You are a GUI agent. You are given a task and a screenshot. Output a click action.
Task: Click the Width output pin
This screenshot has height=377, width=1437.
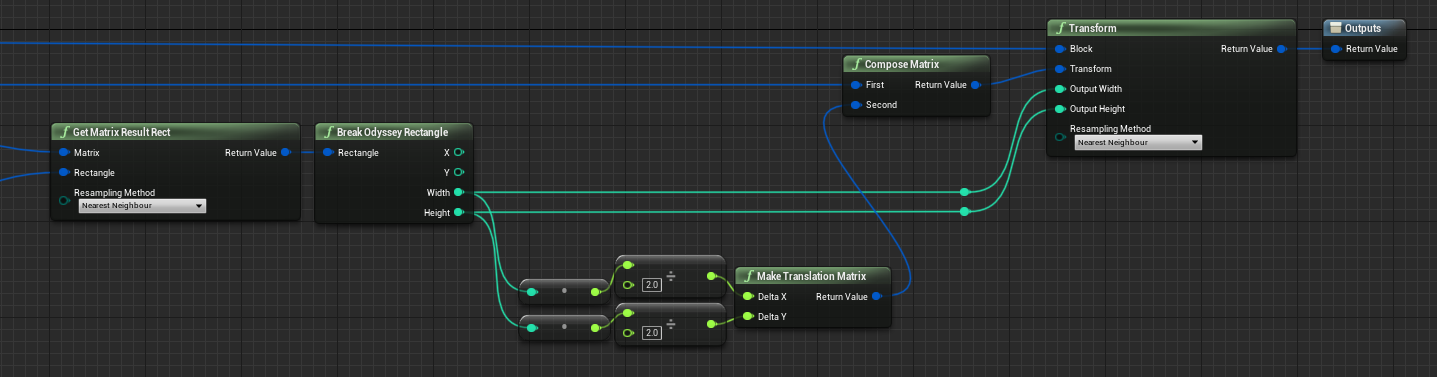coord(458,192)
